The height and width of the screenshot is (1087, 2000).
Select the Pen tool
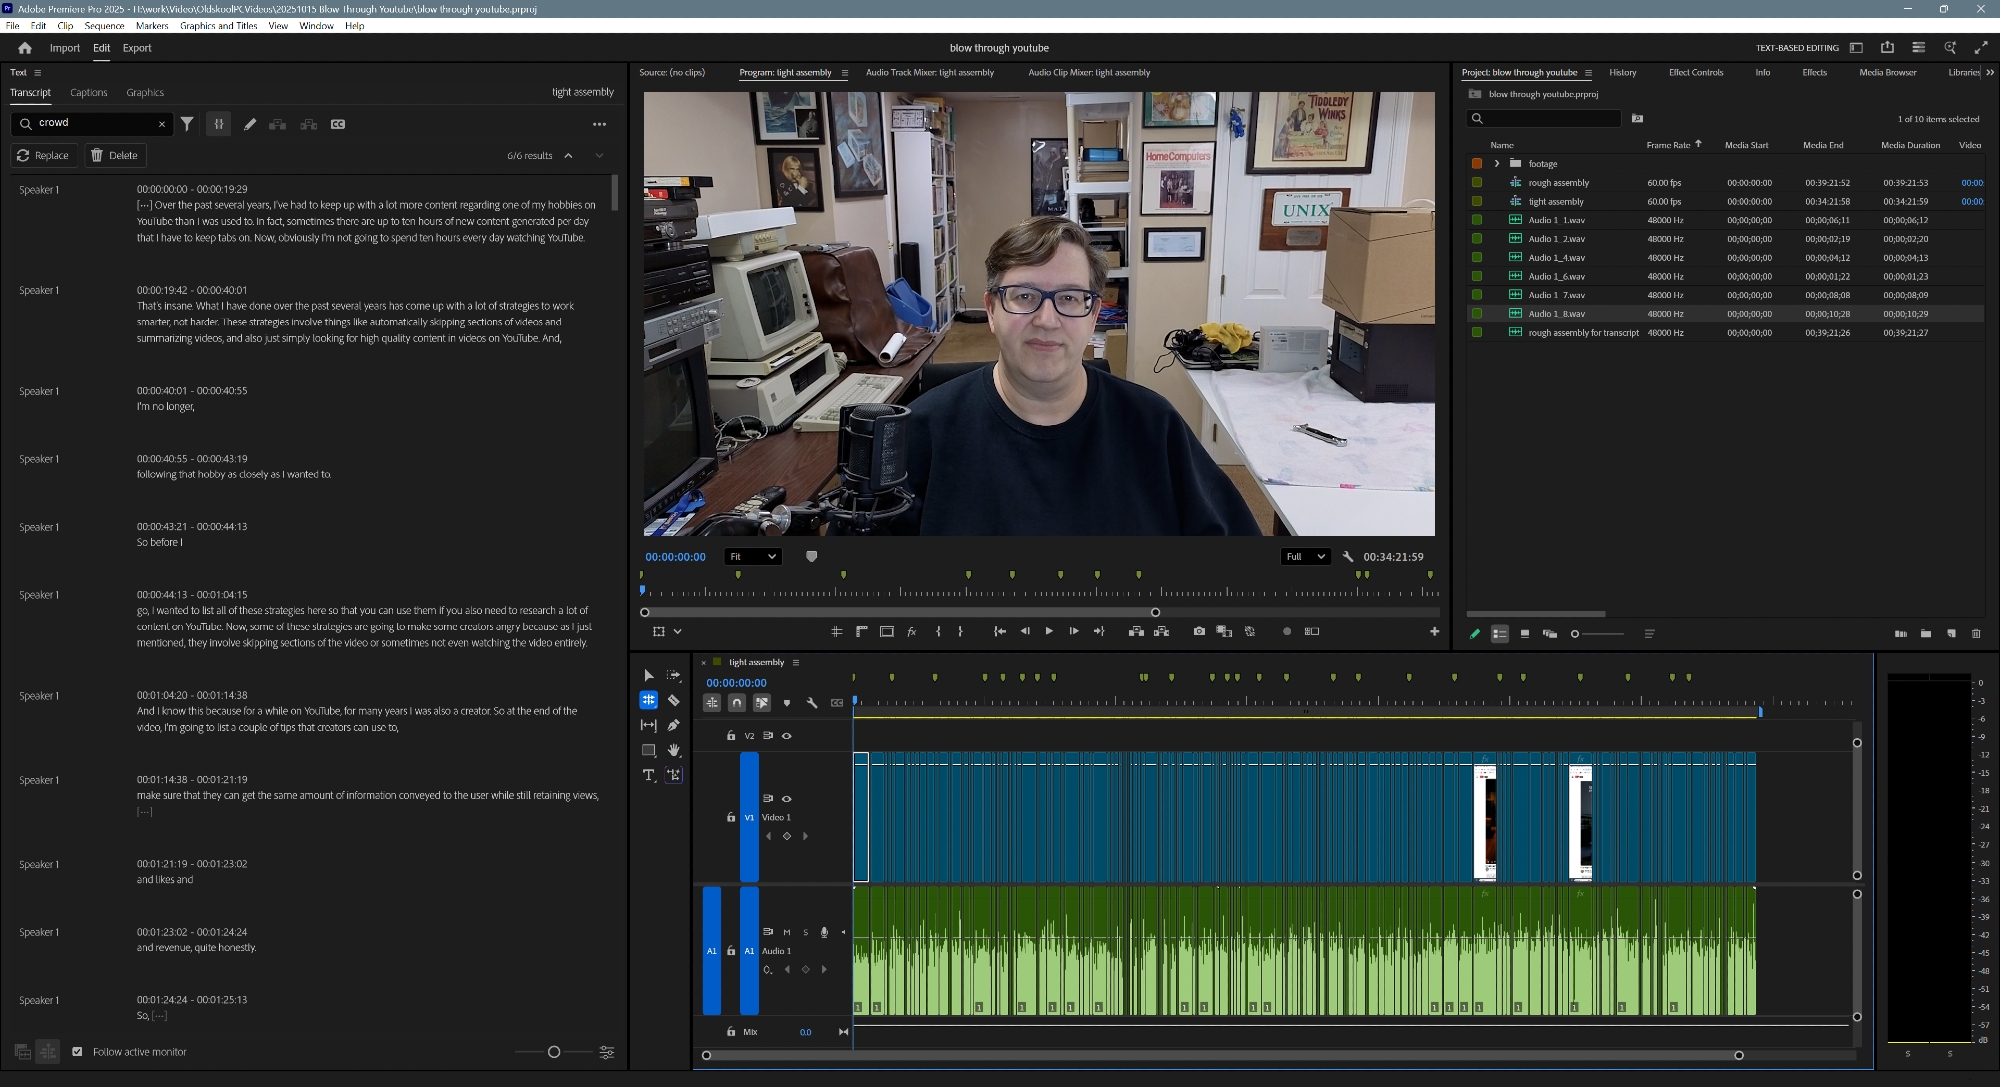tap(674, 725)
